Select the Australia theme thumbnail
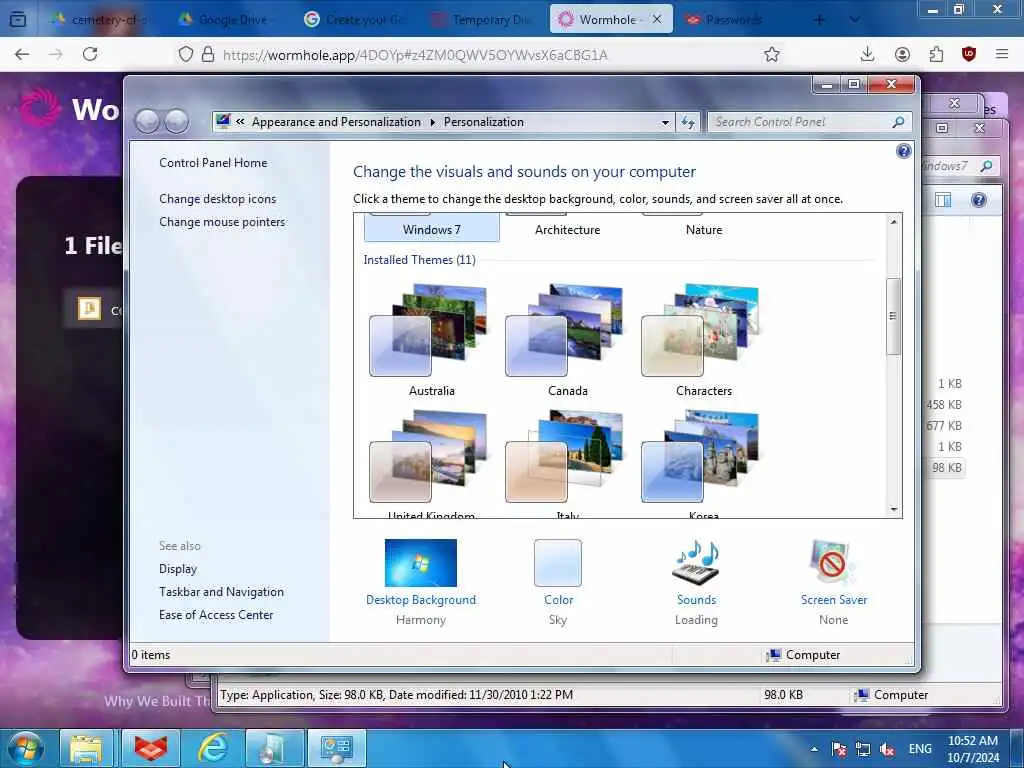Viewport: 1024px width, 768px height. 428,330
